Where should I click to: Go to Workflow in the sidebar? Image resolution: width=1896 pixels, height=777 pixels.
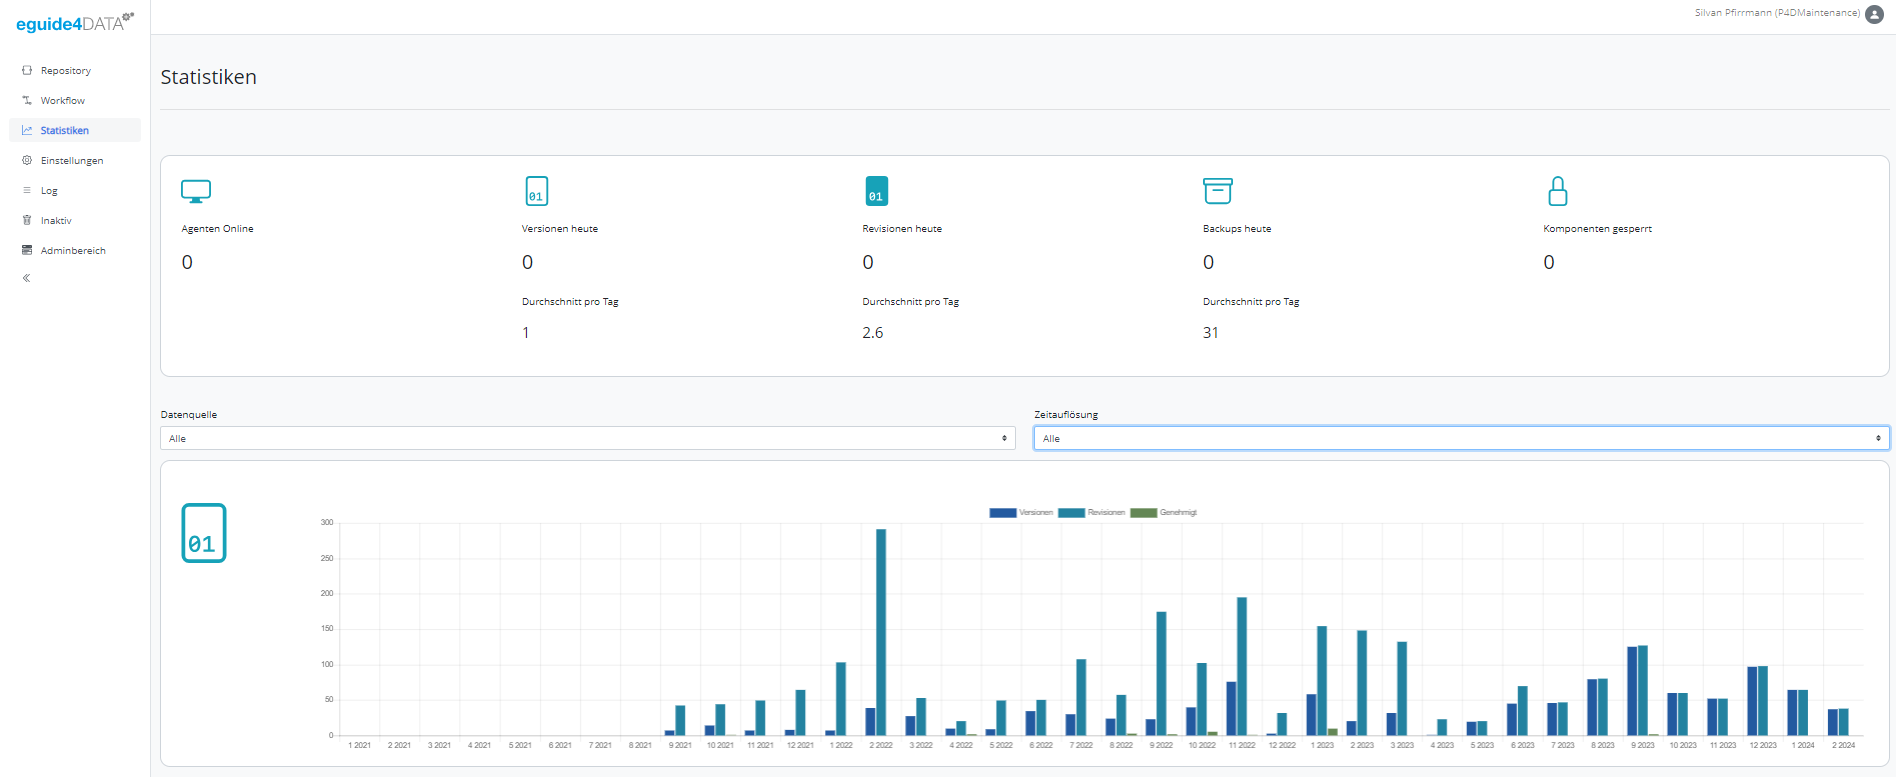(x=62, y=101)
